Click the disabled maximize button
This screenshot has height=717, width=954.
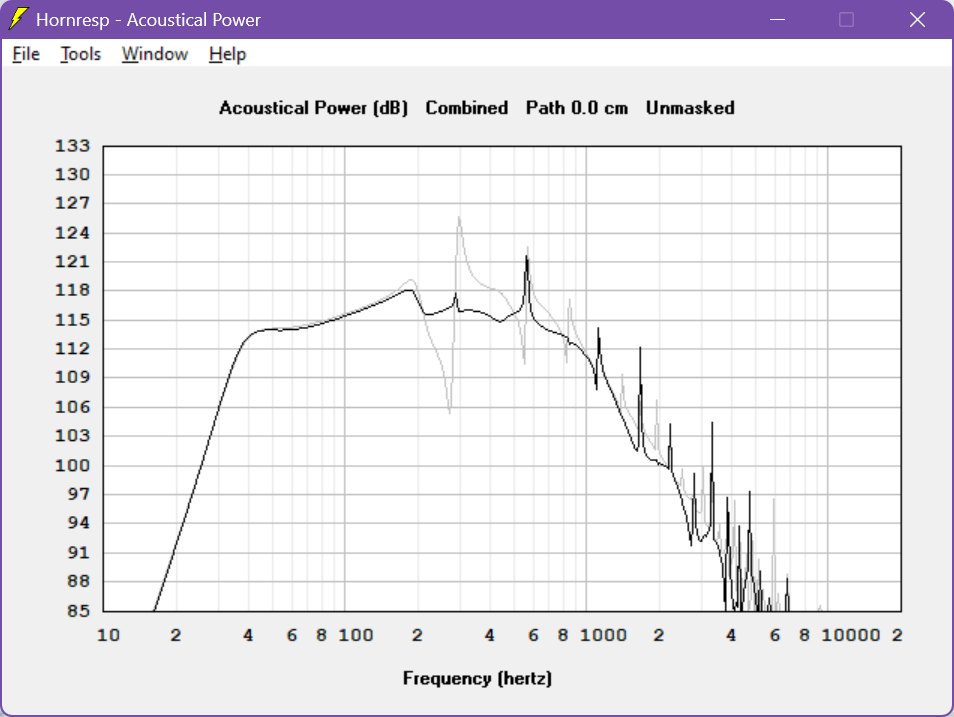pyautogui.click(x=846, y=19)
